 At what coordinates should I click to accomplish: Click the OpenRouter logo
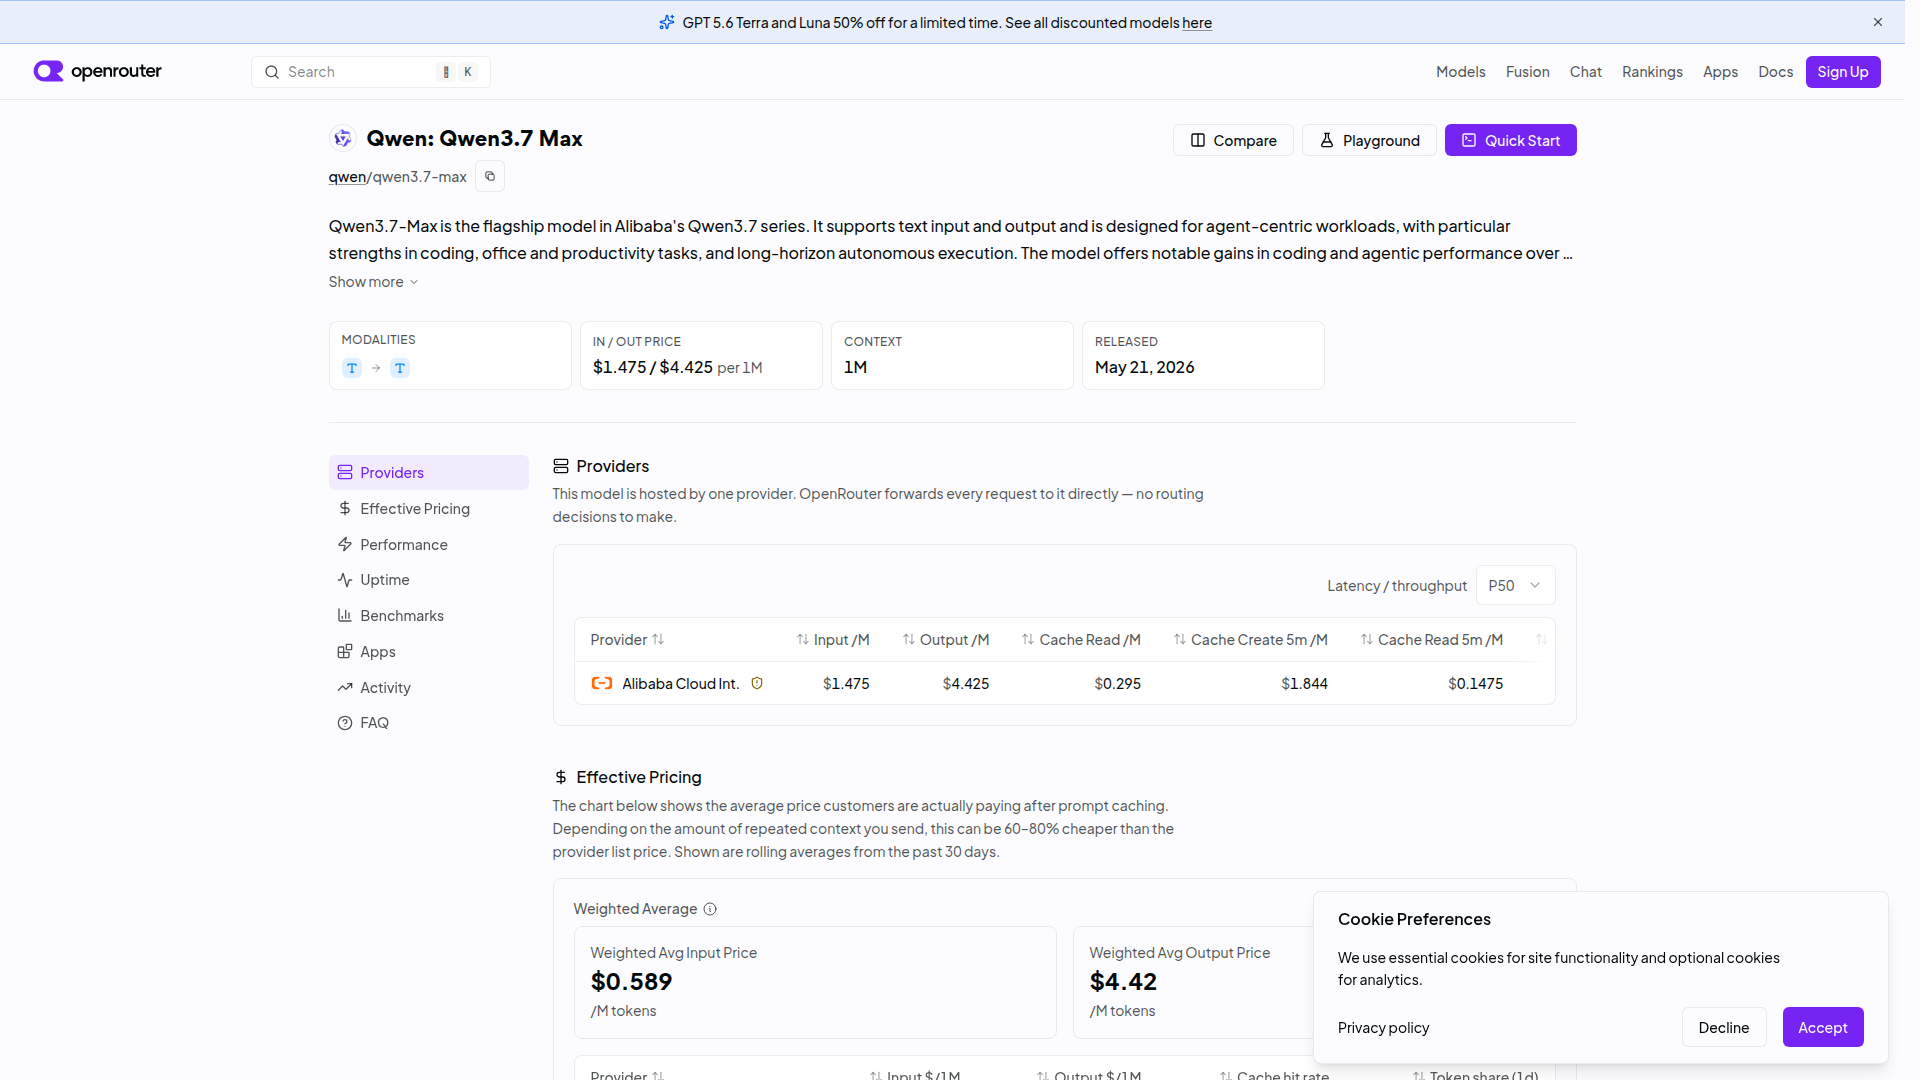pos(97,71)
